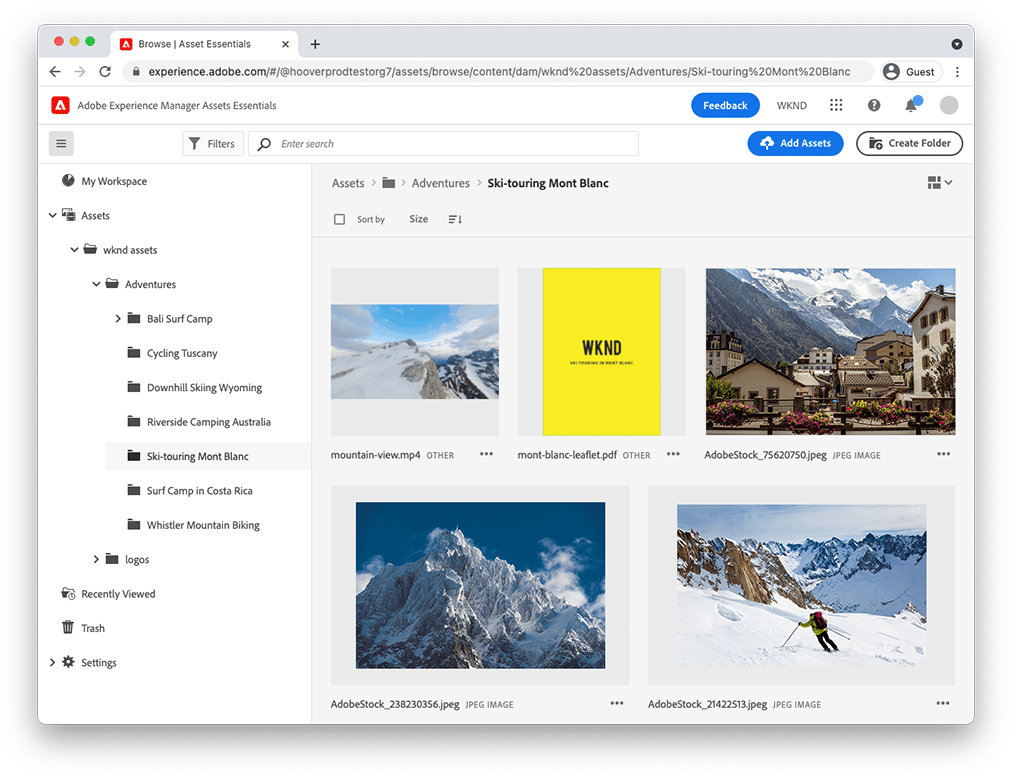Image resolution: width=1024 pixels, height=770 pixels.
Task: Open Help via the question mark icon
Action: [873, 105]
